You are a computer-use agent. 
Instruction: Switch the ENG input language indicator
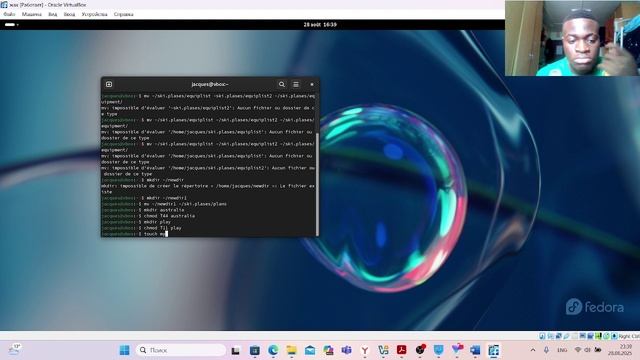pyautogui.click(x=562, y=350)
